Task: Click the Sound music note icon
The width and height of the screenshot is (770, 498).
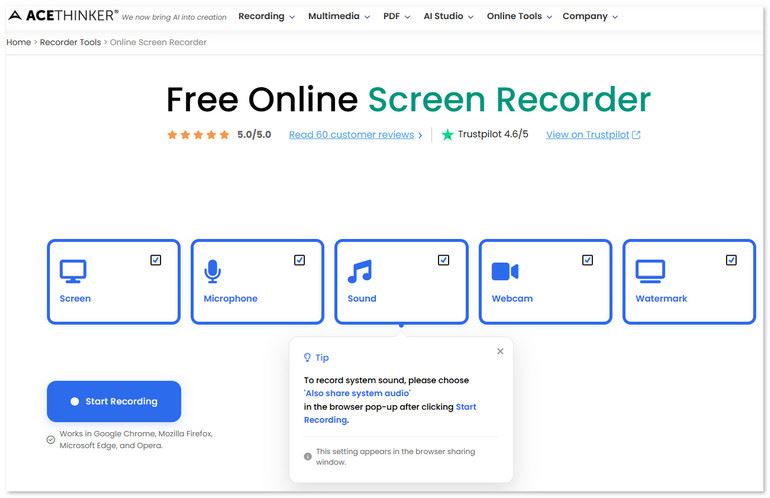Action: click(359, 272)
